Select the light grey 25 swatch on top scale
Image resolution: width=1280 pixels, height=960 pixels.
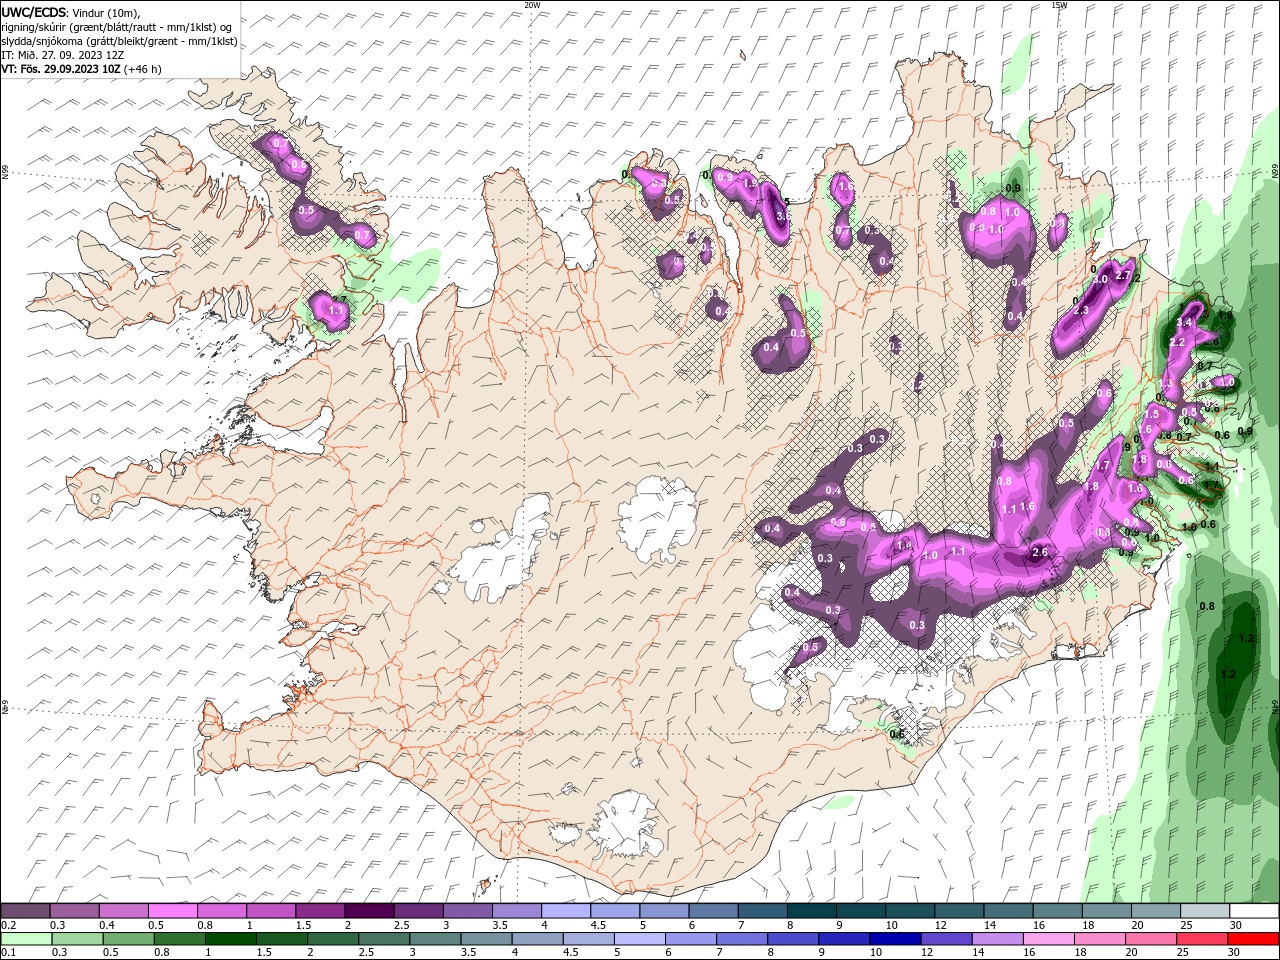pos(1206,911)
